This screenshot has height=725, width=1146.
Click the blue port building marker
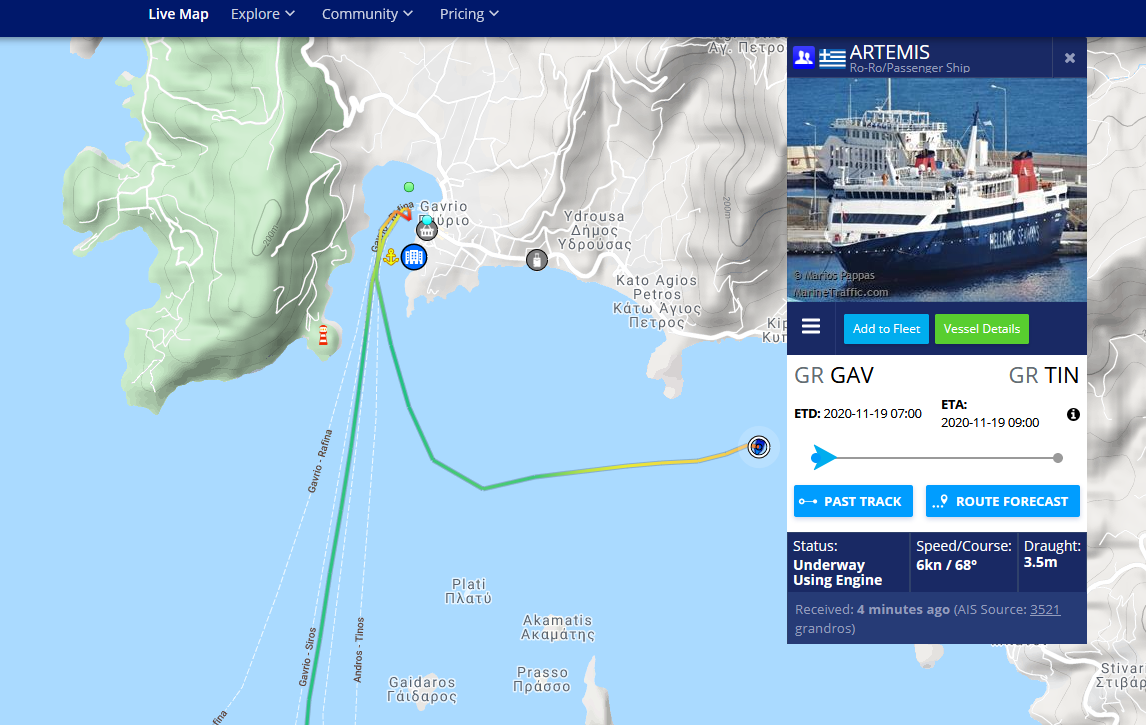[x=414, y=257]
